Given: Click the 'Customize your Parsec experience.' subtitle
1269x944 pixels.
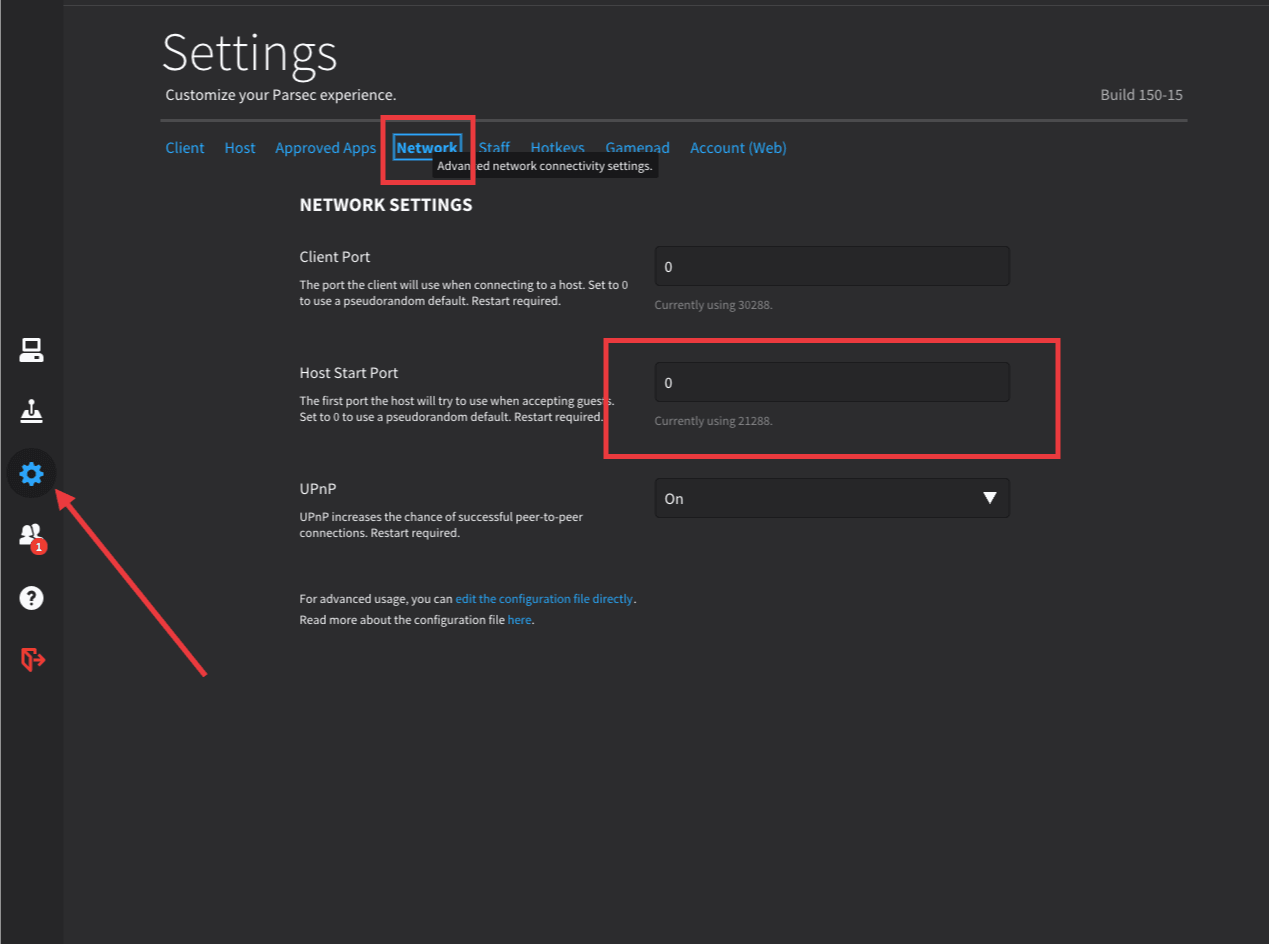Looking at the screenshot, I should tap(281, 95).
